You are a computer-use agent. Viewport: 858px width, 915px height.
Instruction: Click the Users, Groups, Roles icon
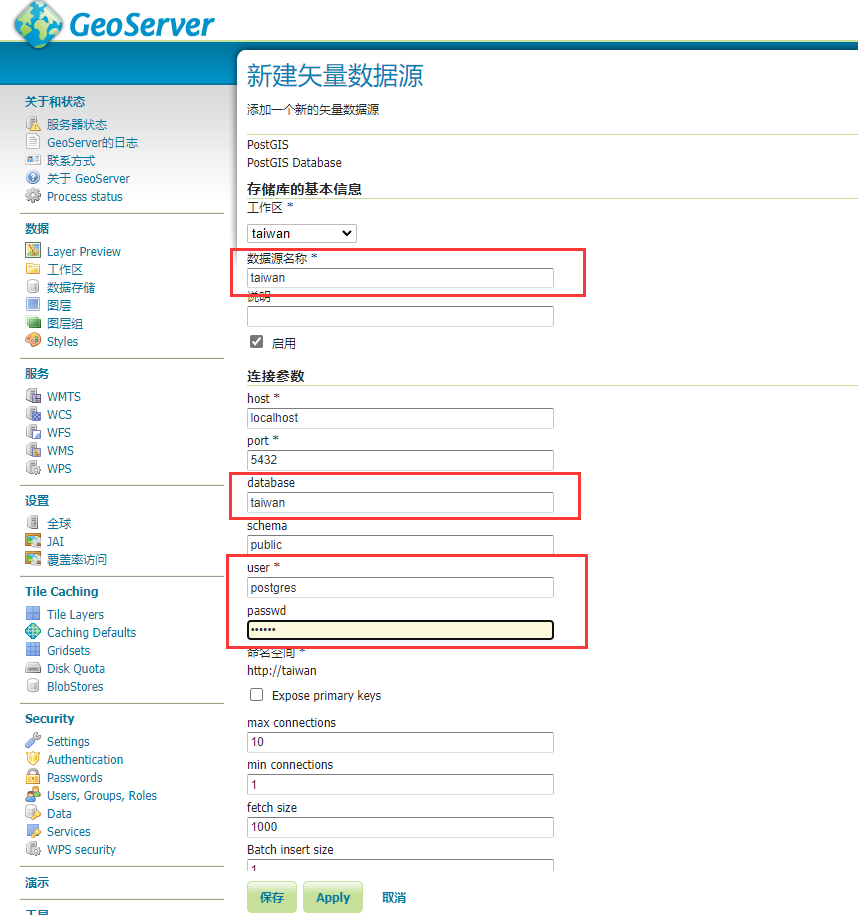pos(33,795)
